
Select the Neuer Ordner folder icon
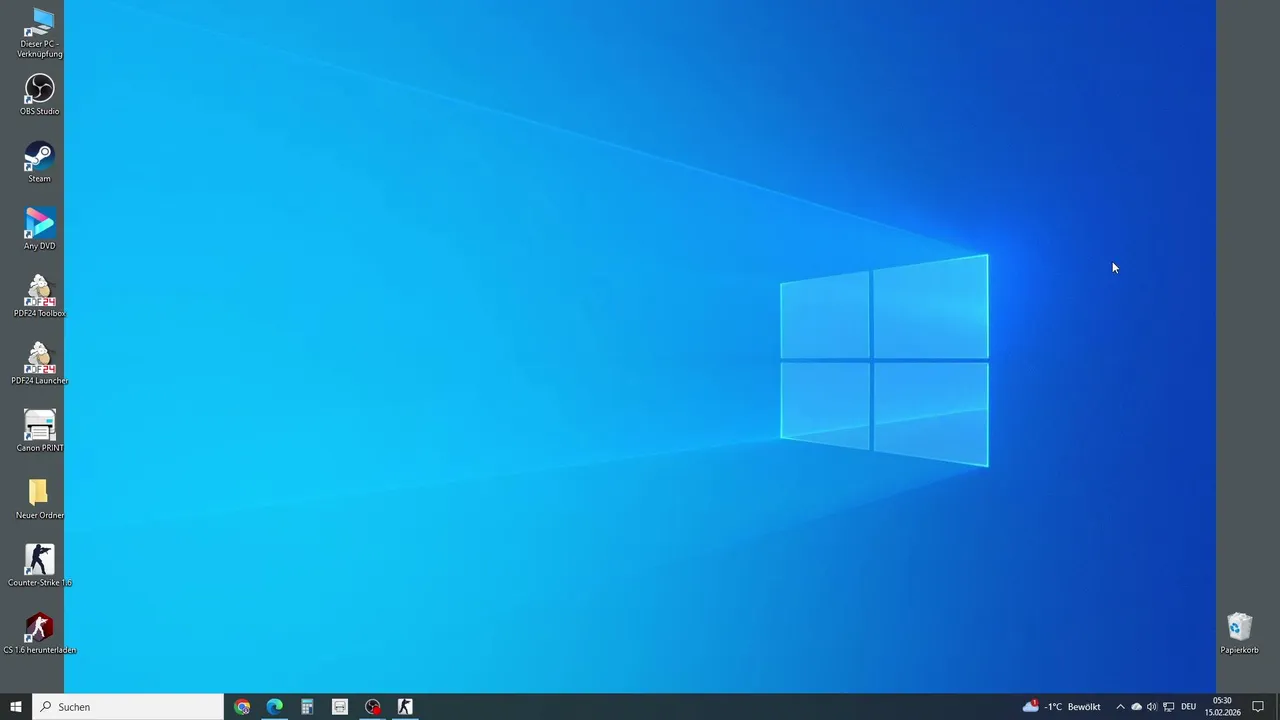coord(39,499)
